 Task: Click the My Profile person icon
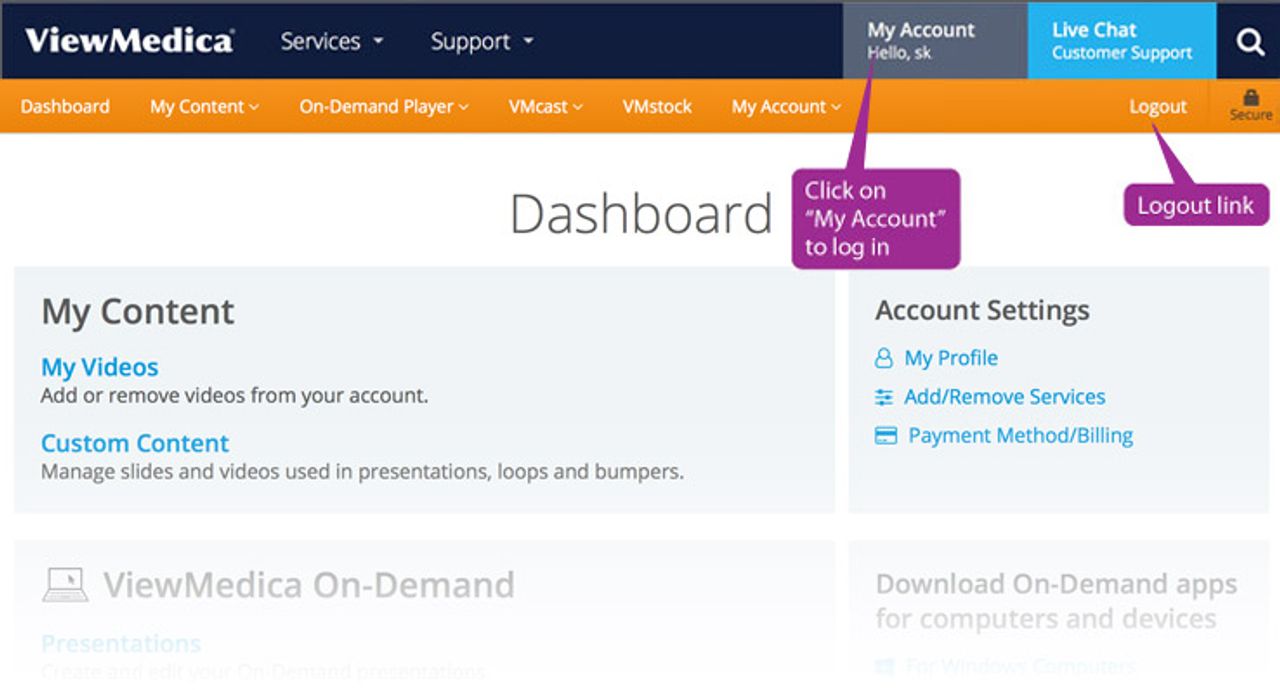click(884, 358)
